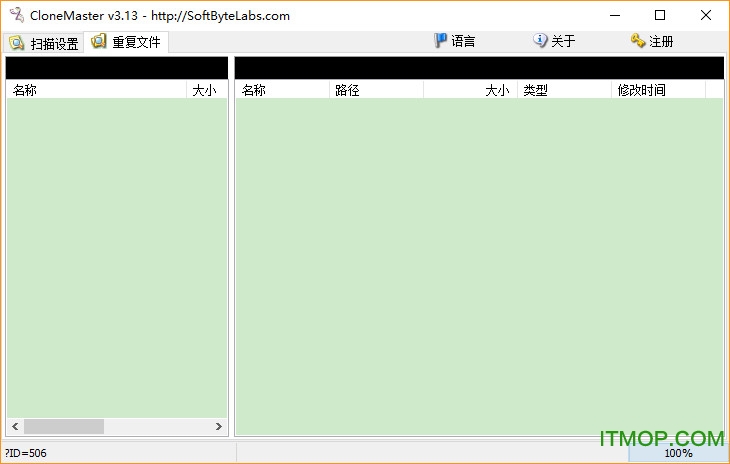Sort right list by 类型 column
730x464 pixels.
click(565, 90)
